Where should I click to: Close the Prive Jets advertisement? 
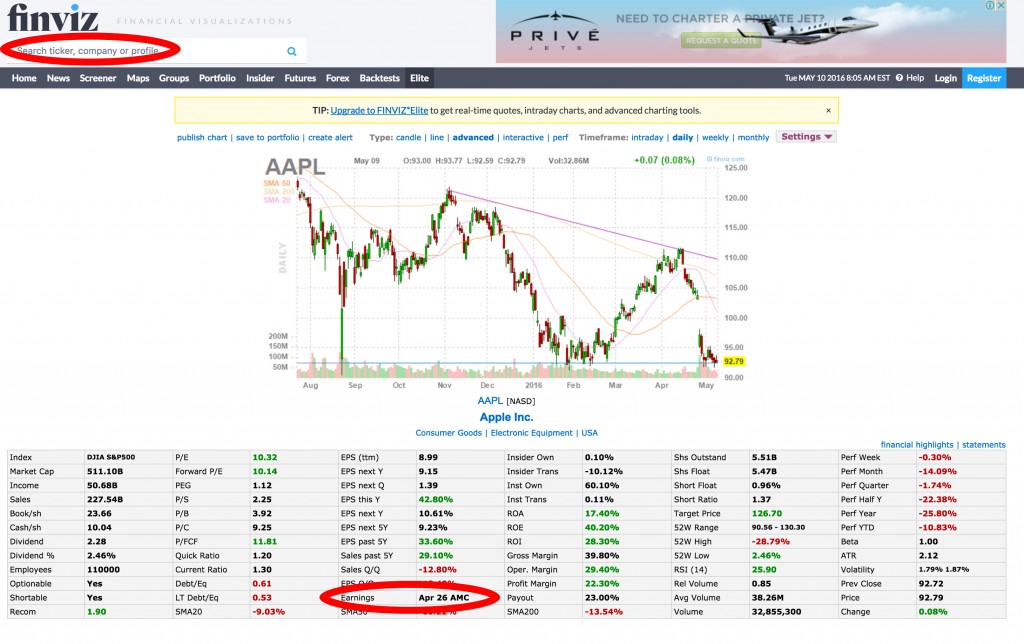tap(1001, 5)
